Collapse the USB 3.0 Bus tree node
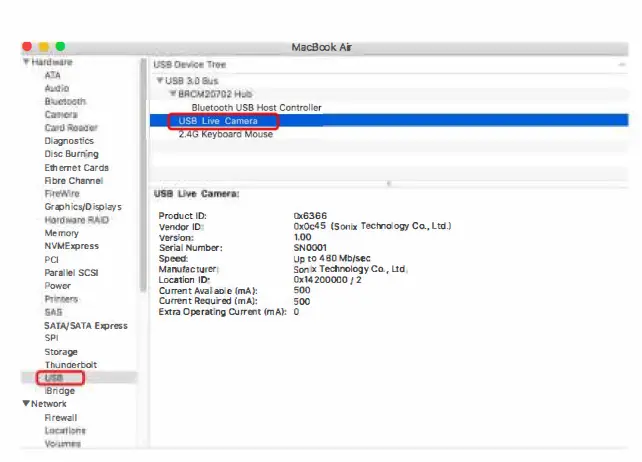Screen dimensions: 642x462 click(x=160, y=80)
